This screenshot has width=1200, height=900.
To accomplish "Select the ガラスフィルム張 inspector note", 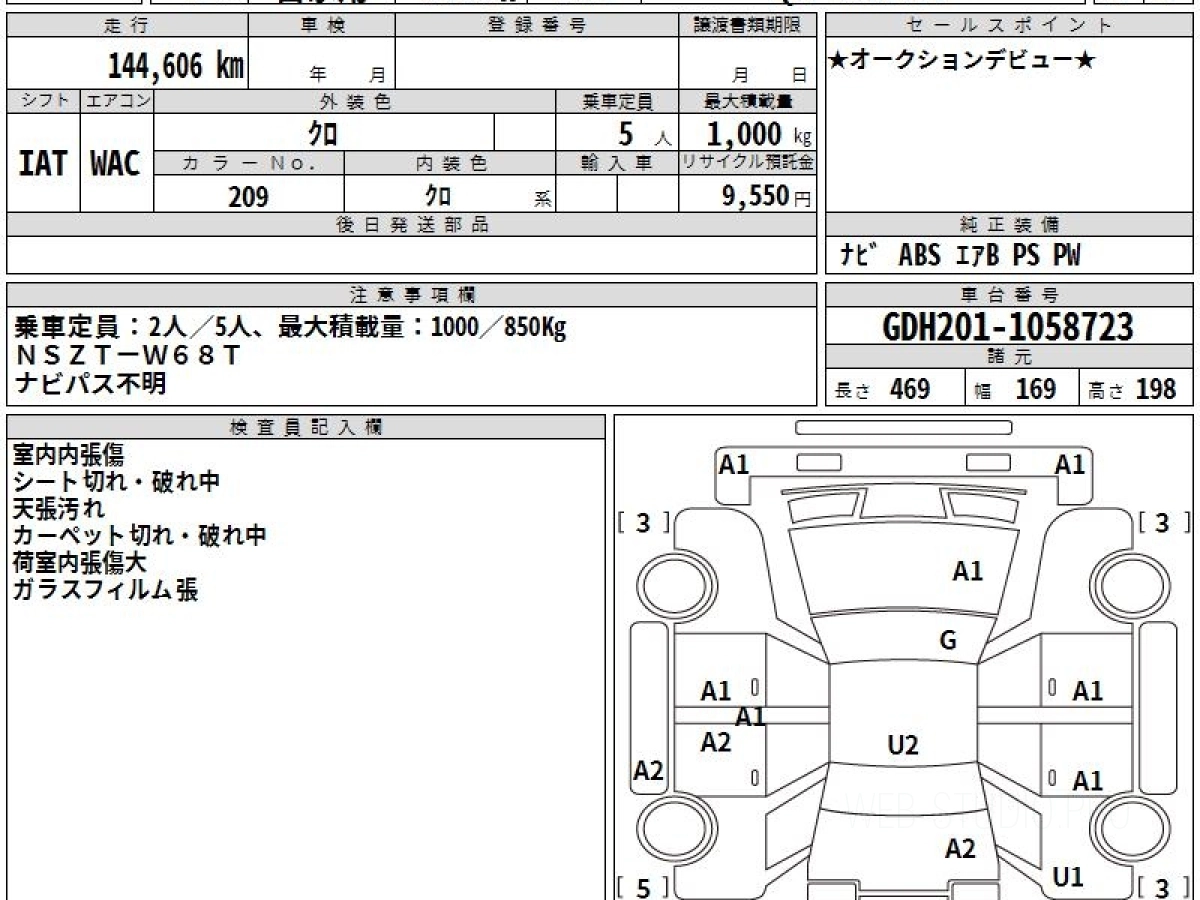I will (x=105, y=590).
